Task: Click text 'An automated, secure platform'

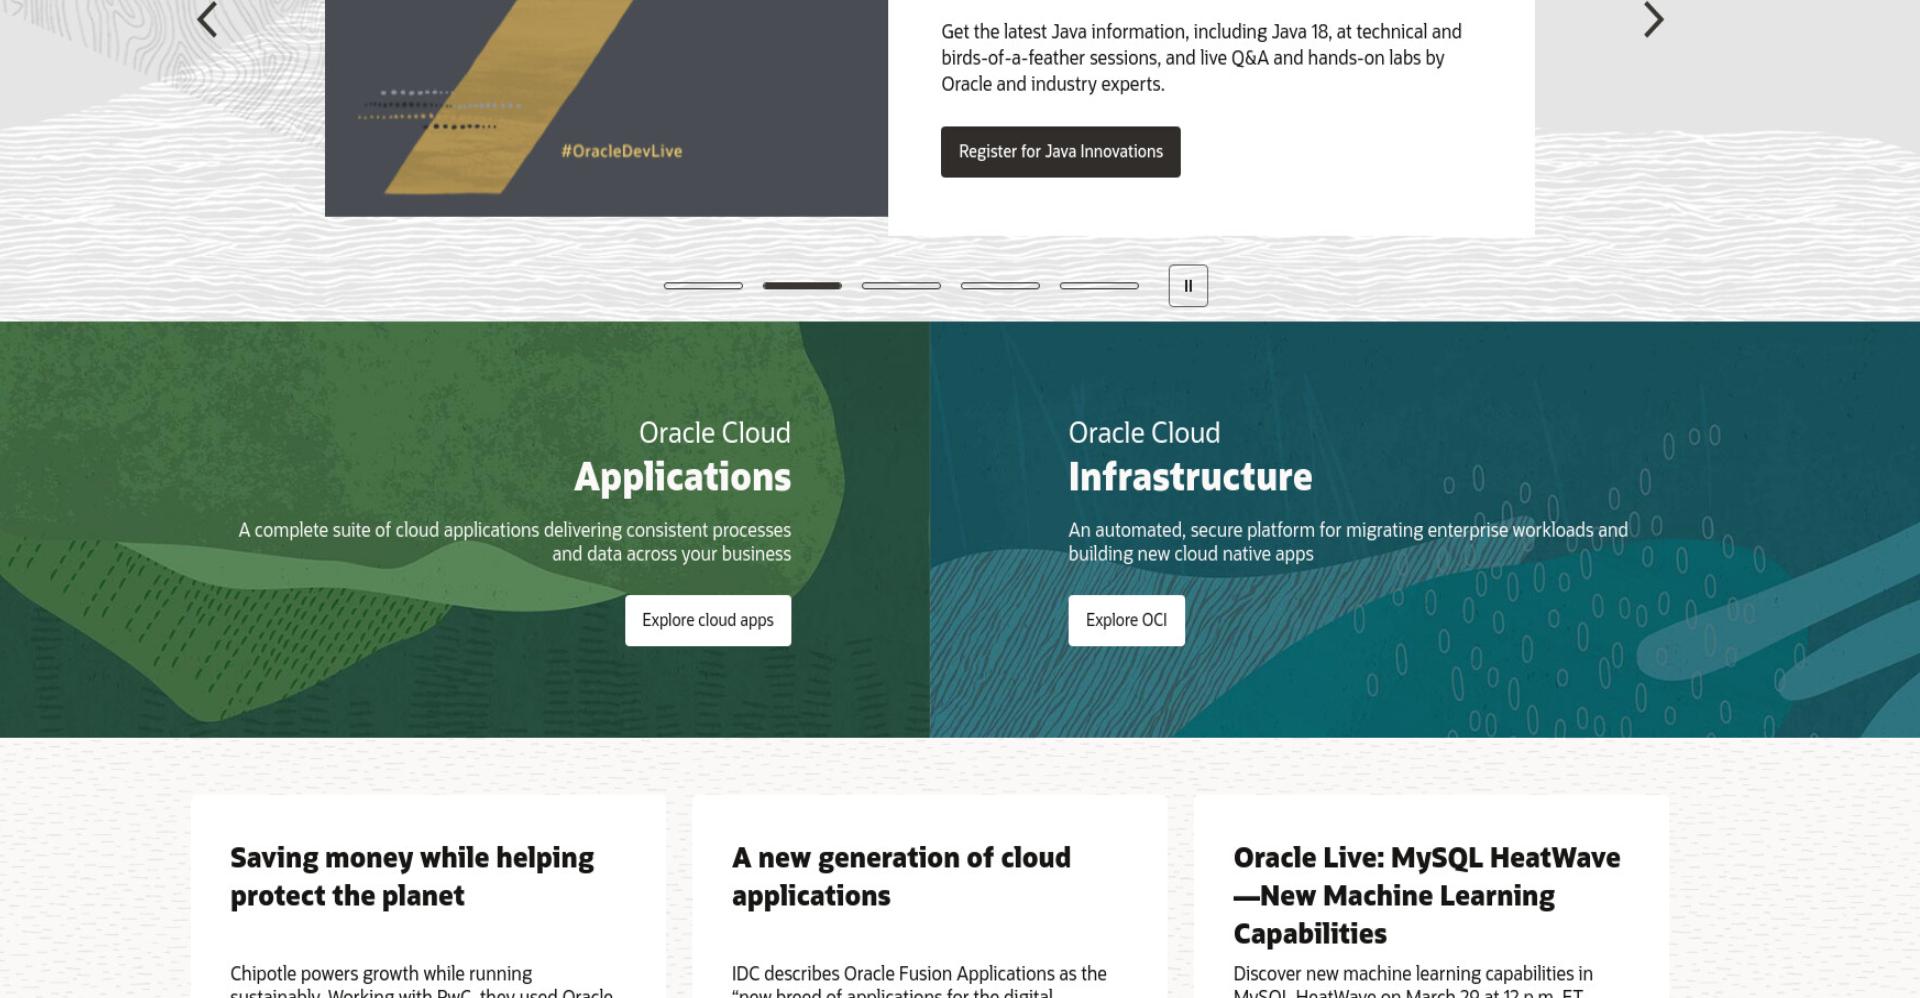Action: (1192, 530)
